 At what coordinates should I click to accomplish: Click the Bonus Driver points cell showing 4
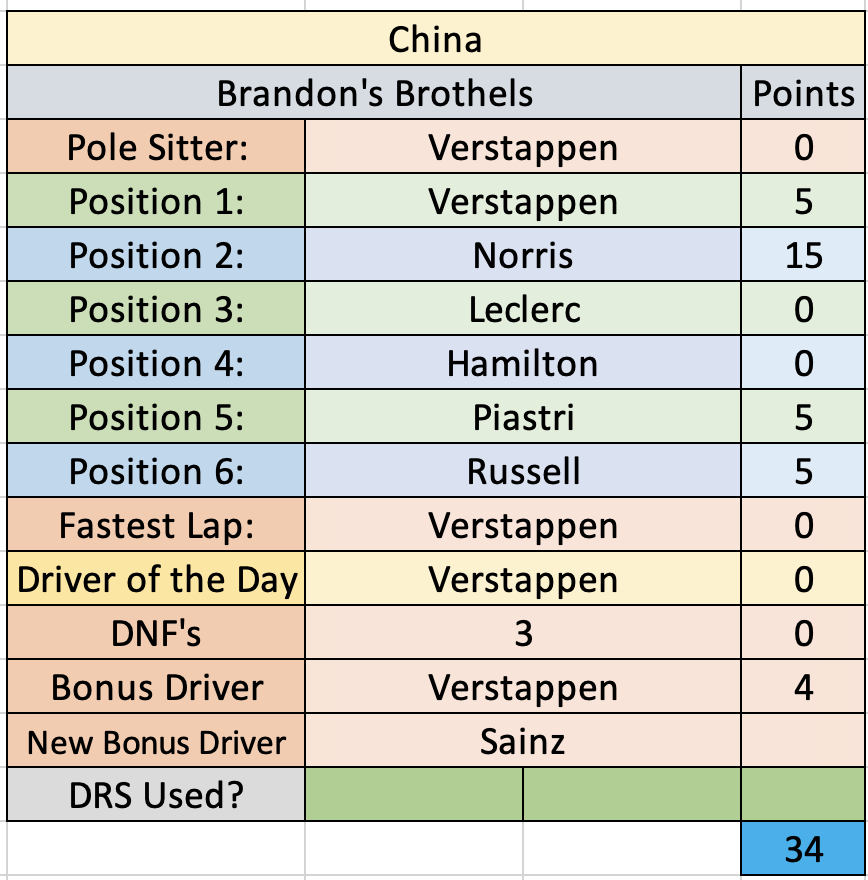click(803, 686)
